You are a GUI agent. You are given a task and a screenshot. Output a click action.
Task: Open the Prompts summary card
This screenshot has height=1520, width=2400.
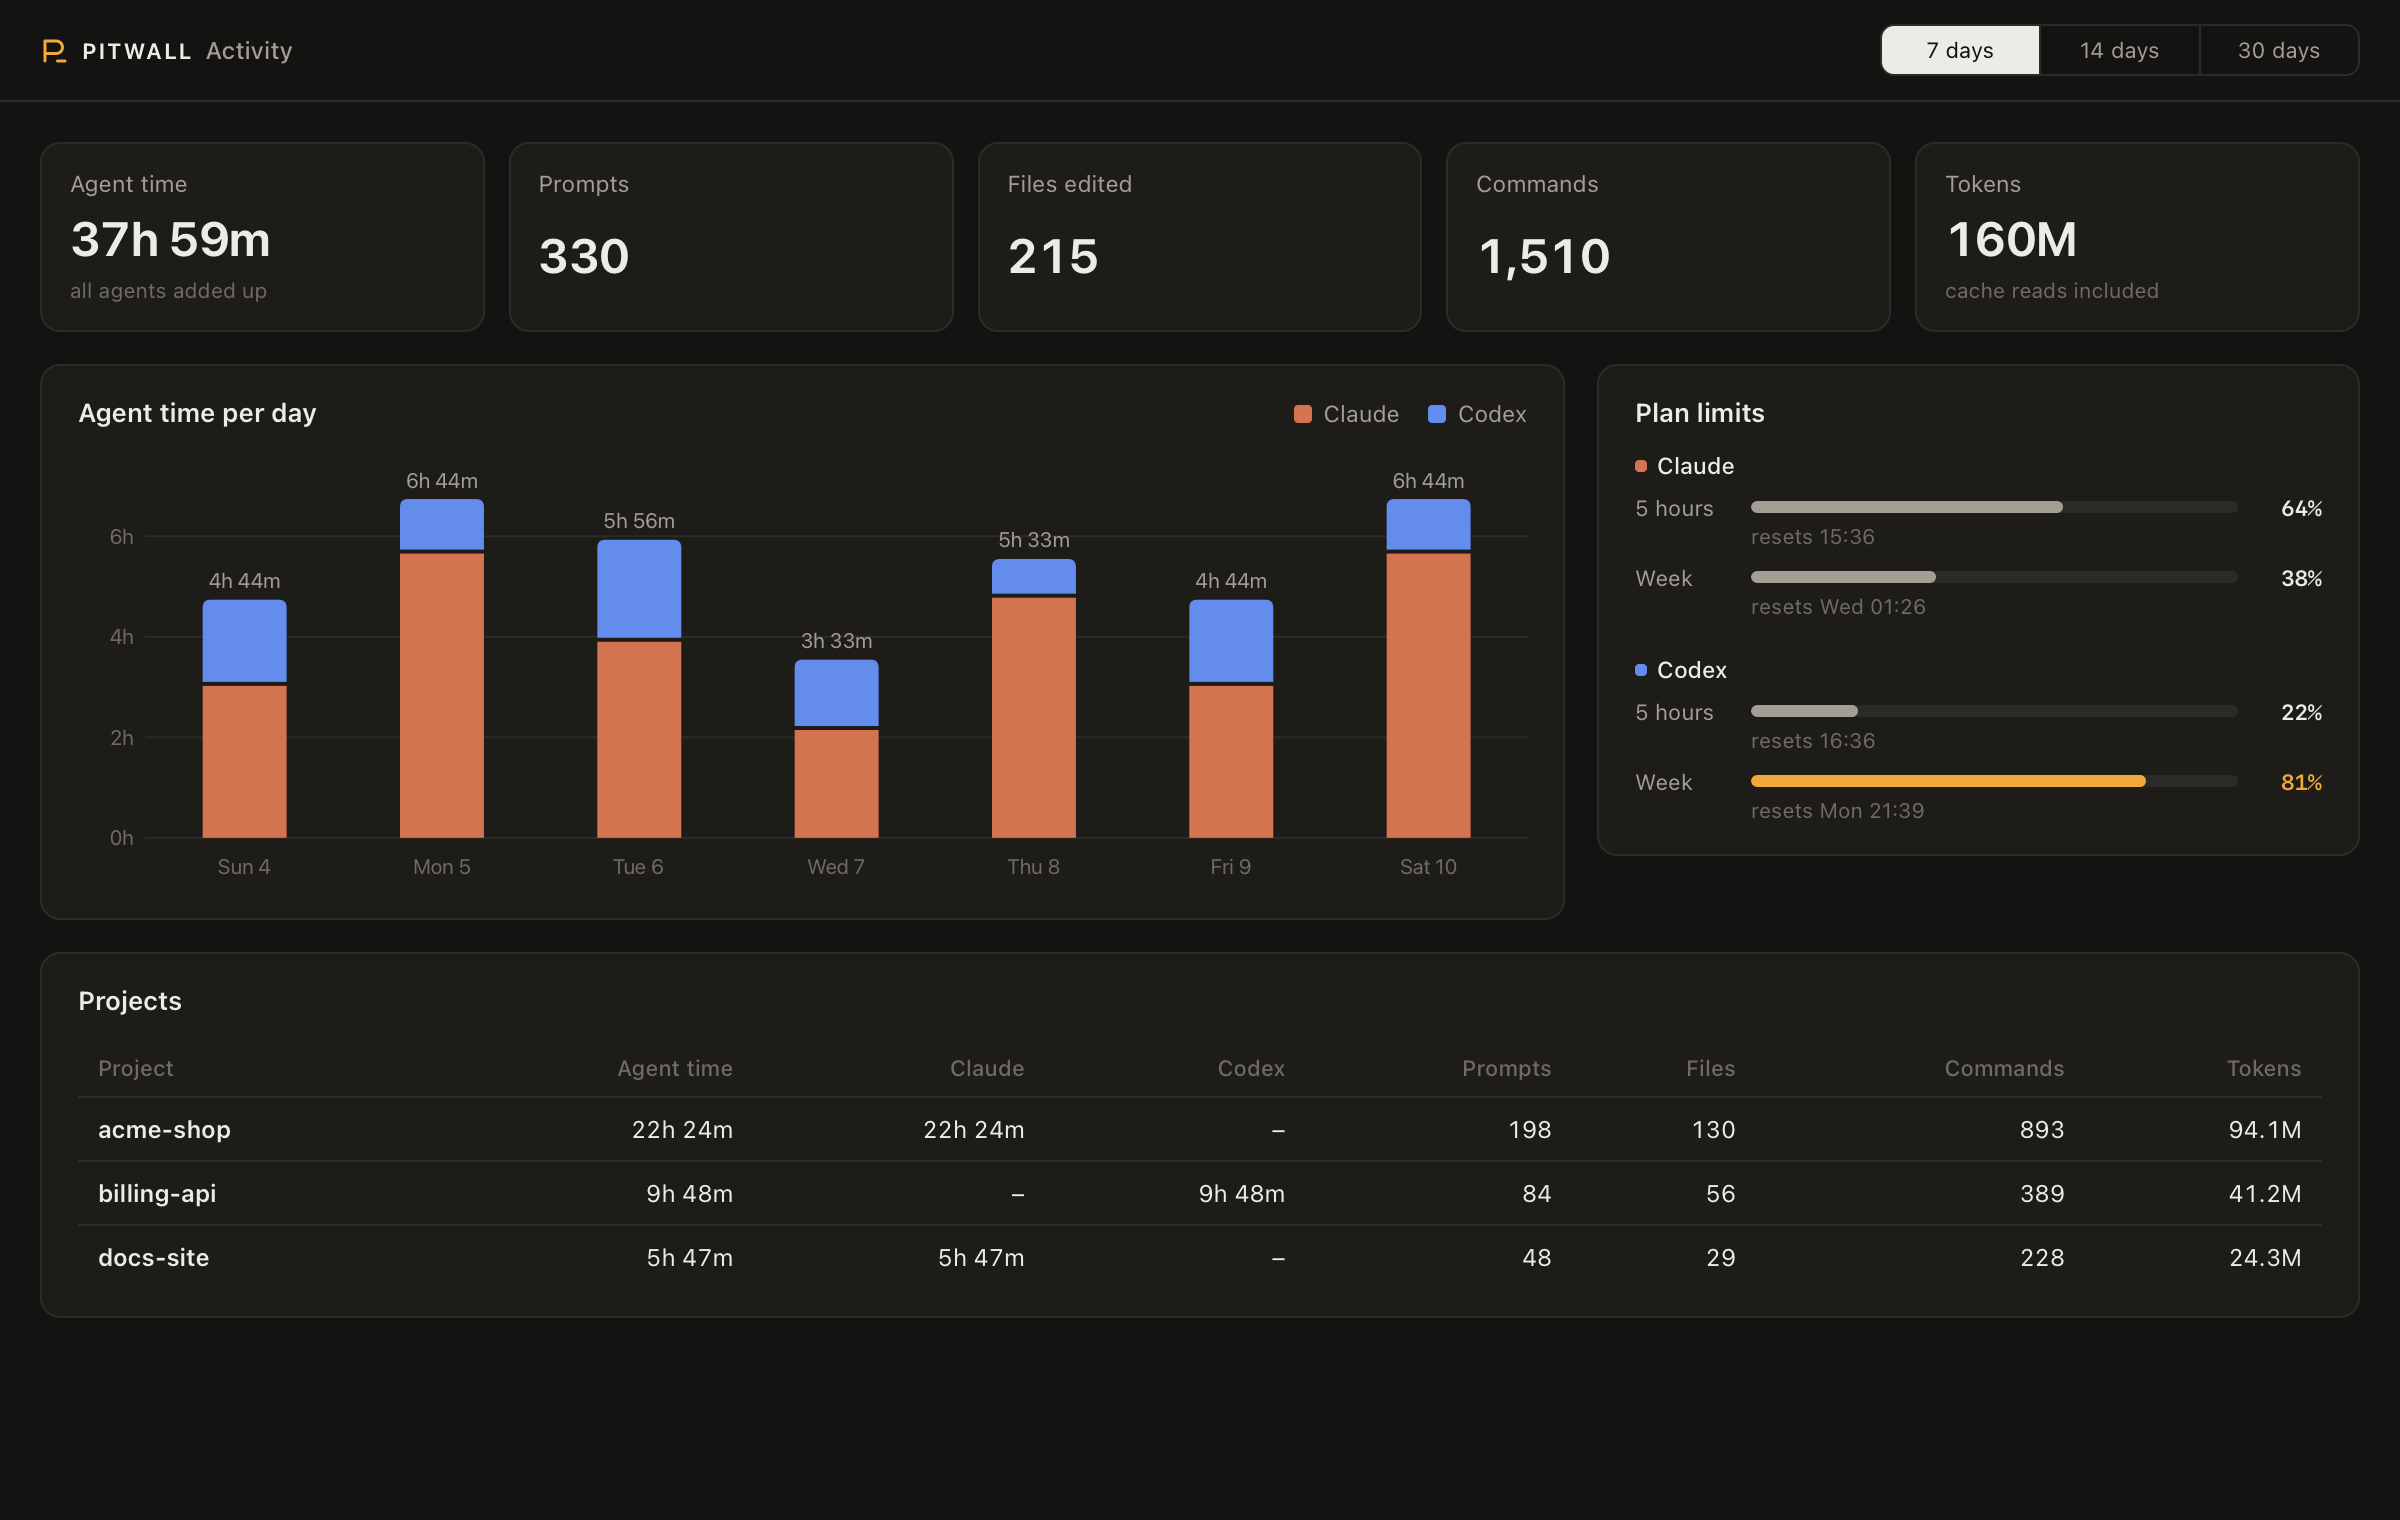coord(731,237)
